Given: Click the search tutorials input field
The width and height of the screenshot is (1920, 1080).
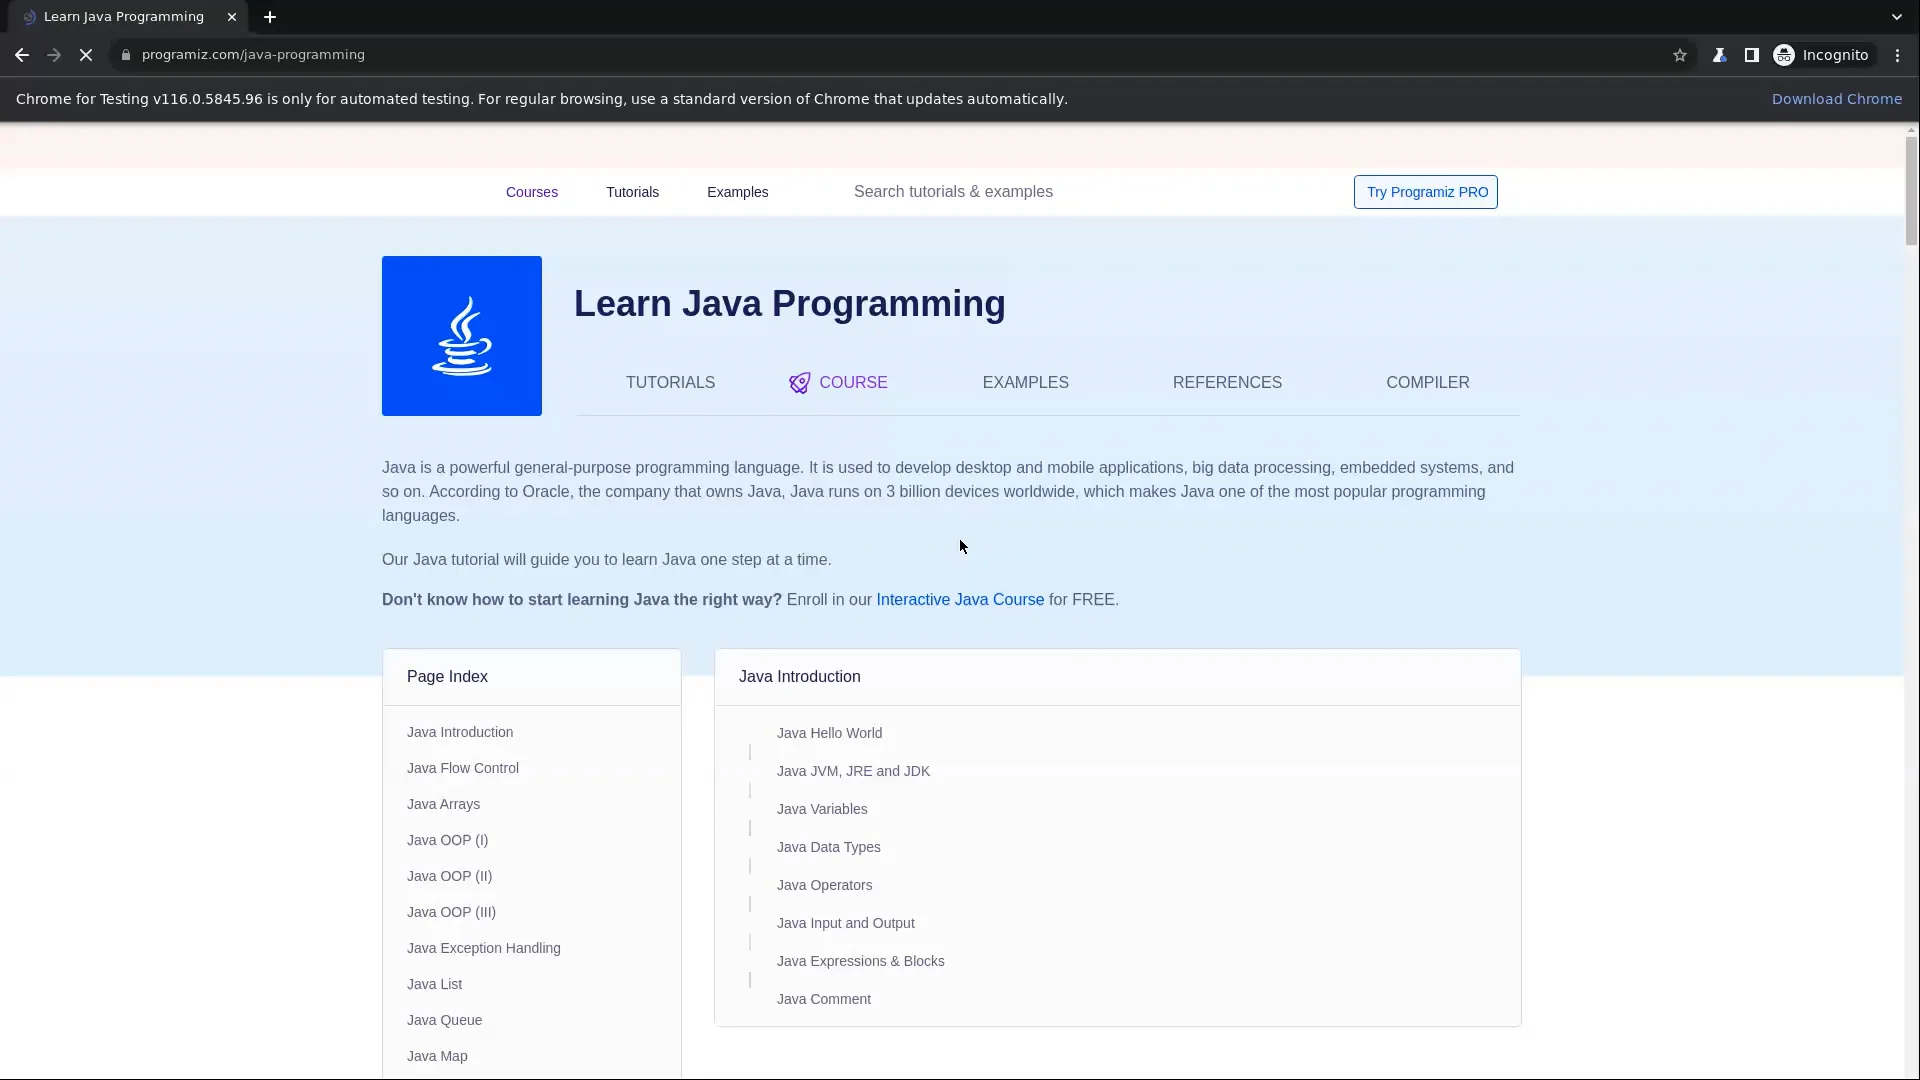Looking at the screenshot, I should click(953, 192).
